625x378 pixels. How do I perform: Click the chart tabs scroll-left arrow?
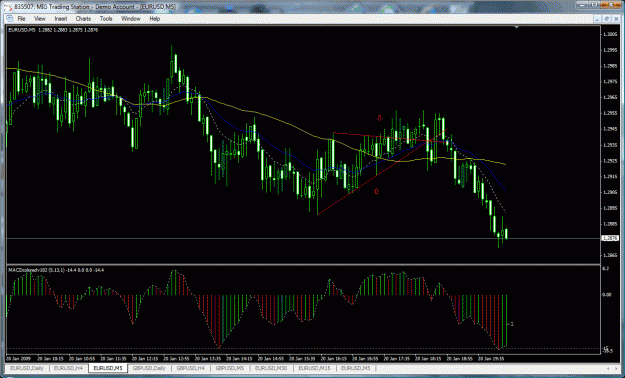pyautogui.click(x=608, y=368)
